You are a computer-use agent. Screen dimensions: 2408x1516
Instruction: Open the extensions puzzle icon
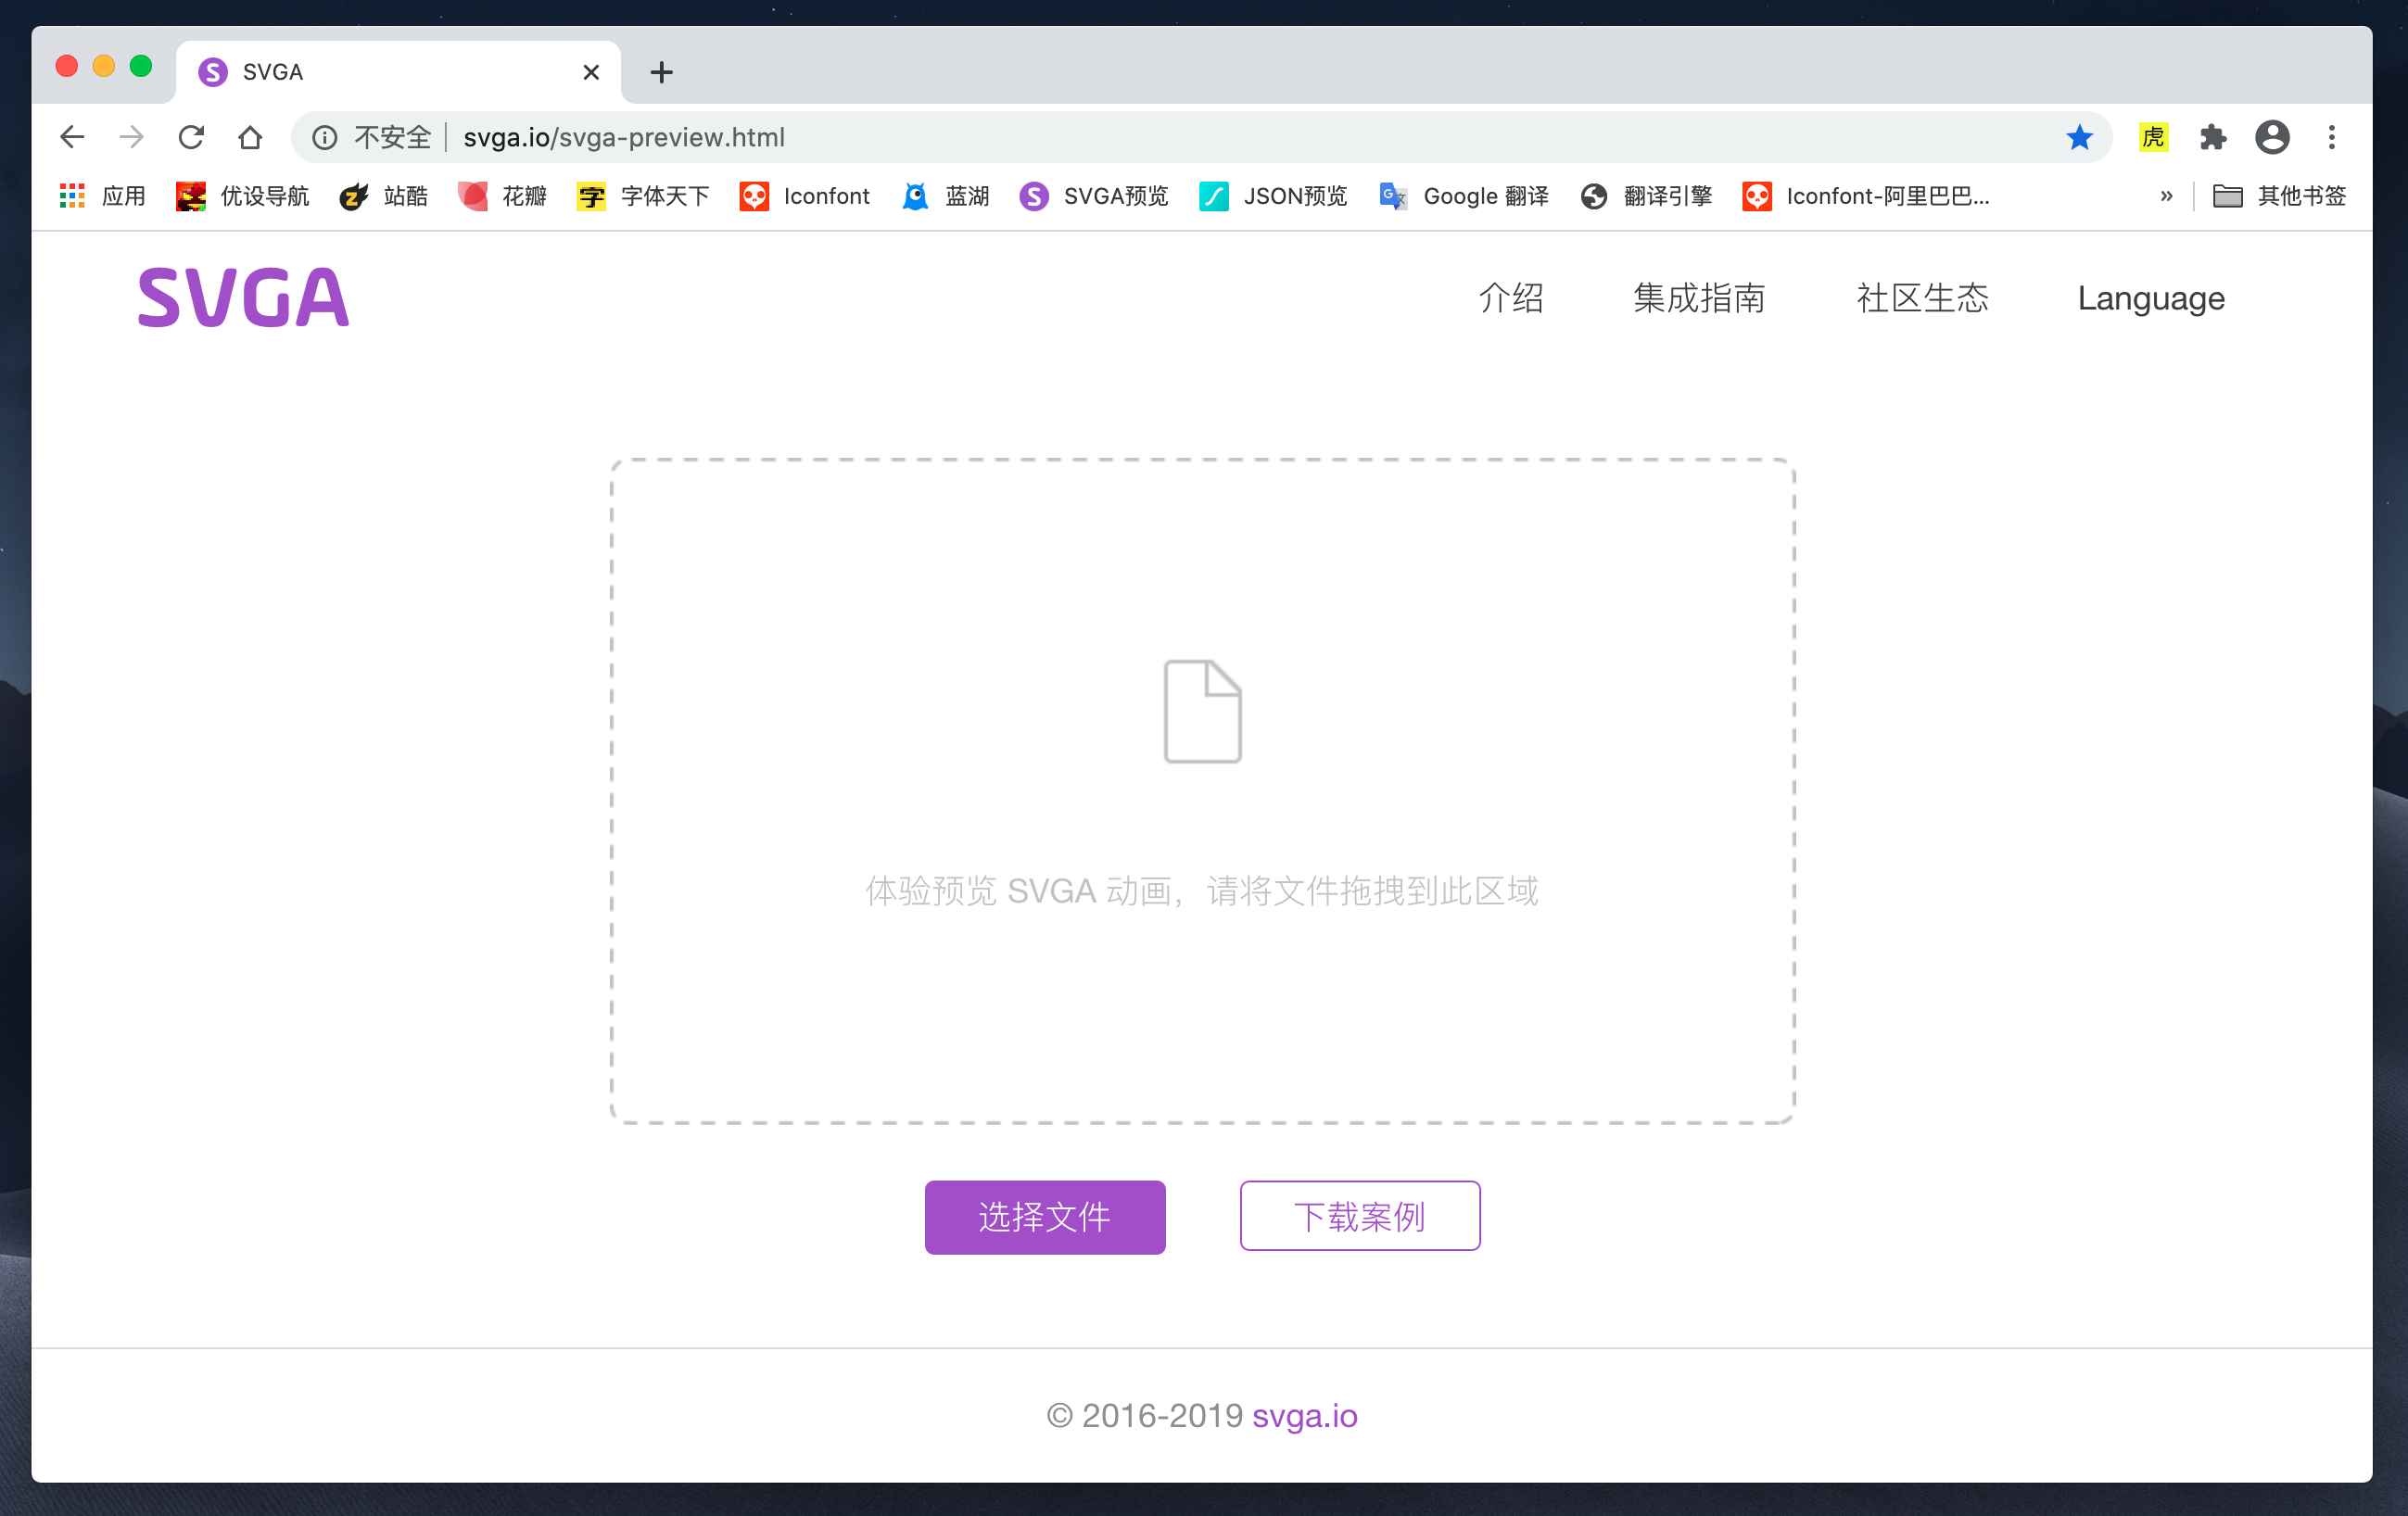coord(2212,137)
